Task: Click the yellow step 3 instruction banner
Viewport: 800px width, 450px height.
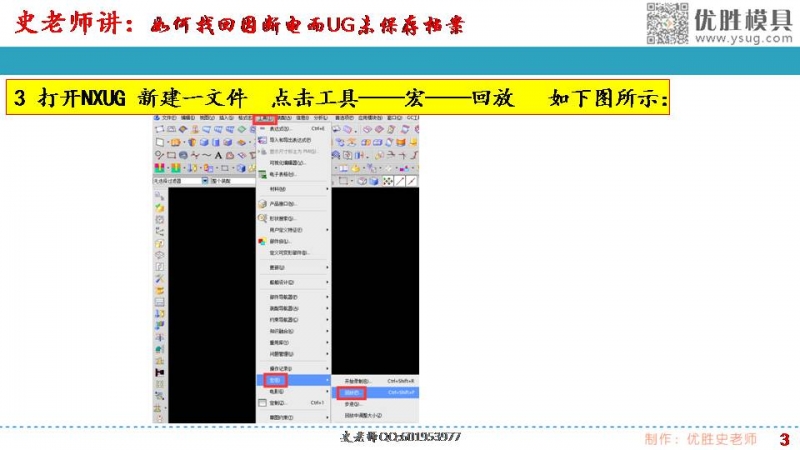Action: click(x=337, y=97)
